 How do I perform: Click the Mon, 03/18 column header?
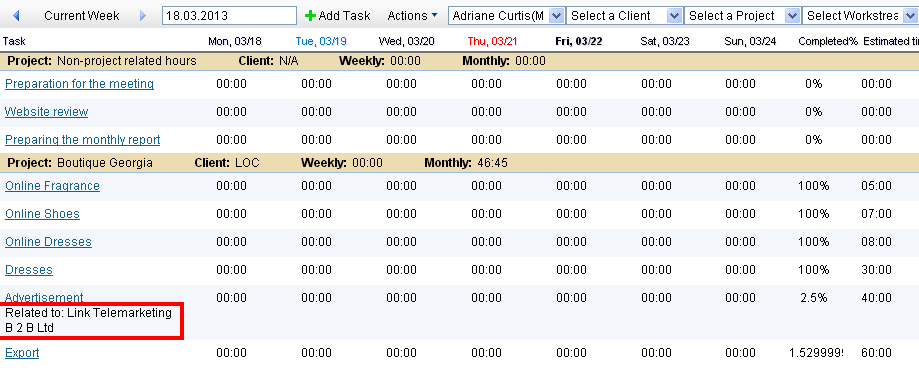[x=234, y=42]
